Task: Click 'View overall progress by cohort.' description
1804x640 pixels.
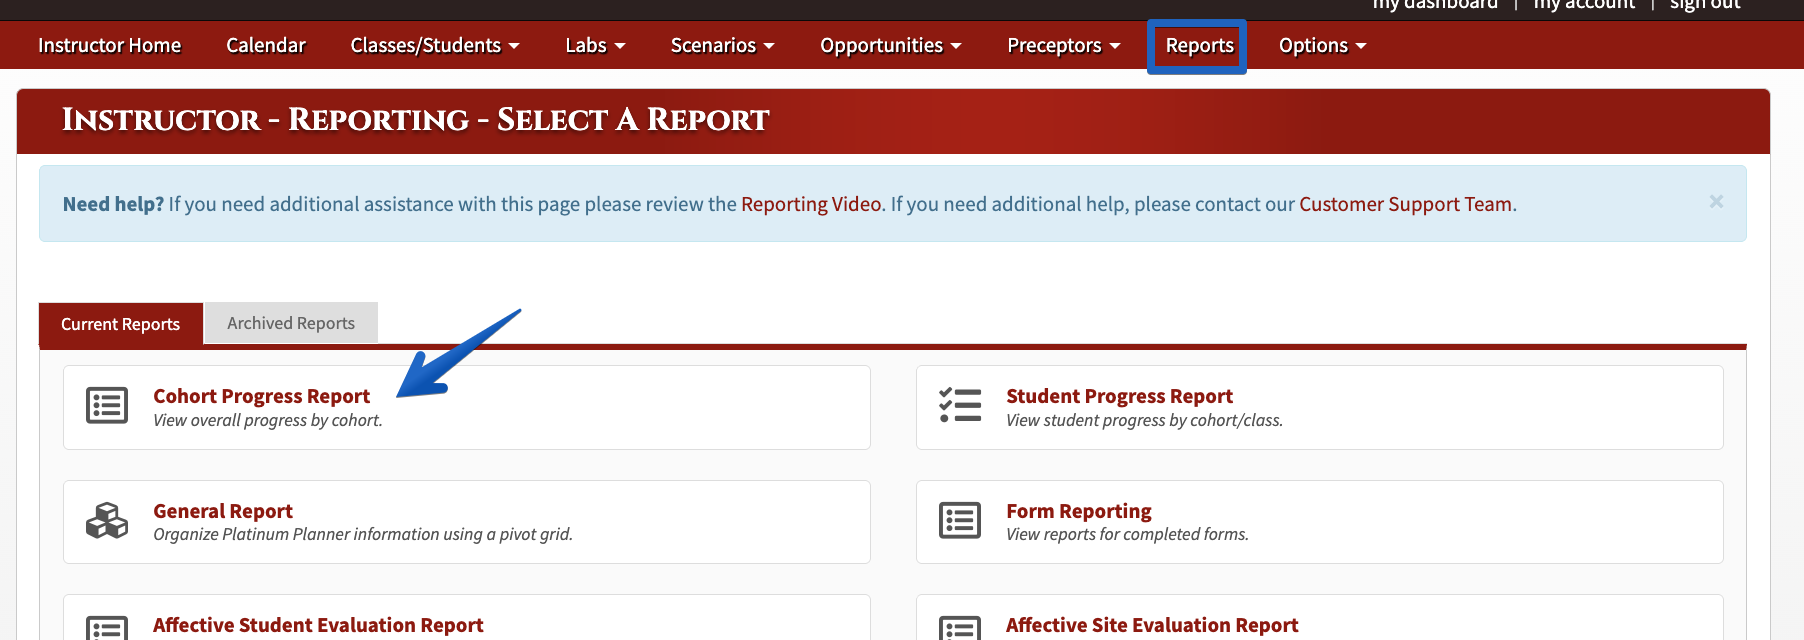Action: pos(268,421)
